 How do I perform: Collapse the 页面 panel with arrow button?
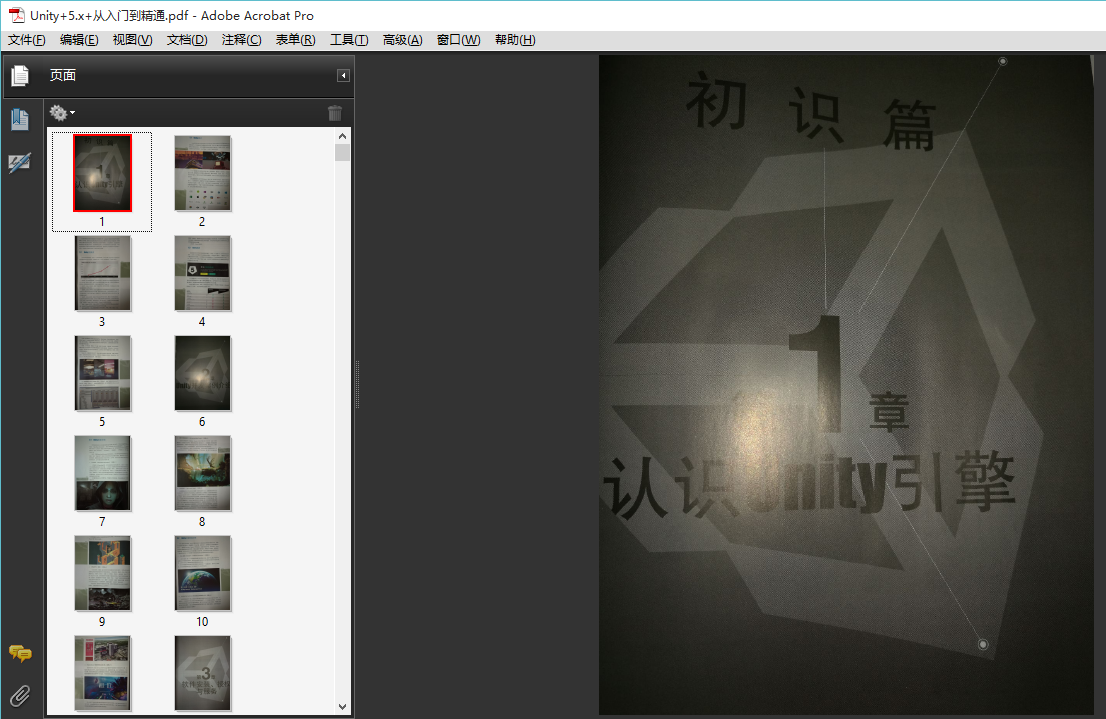[344, 75]
